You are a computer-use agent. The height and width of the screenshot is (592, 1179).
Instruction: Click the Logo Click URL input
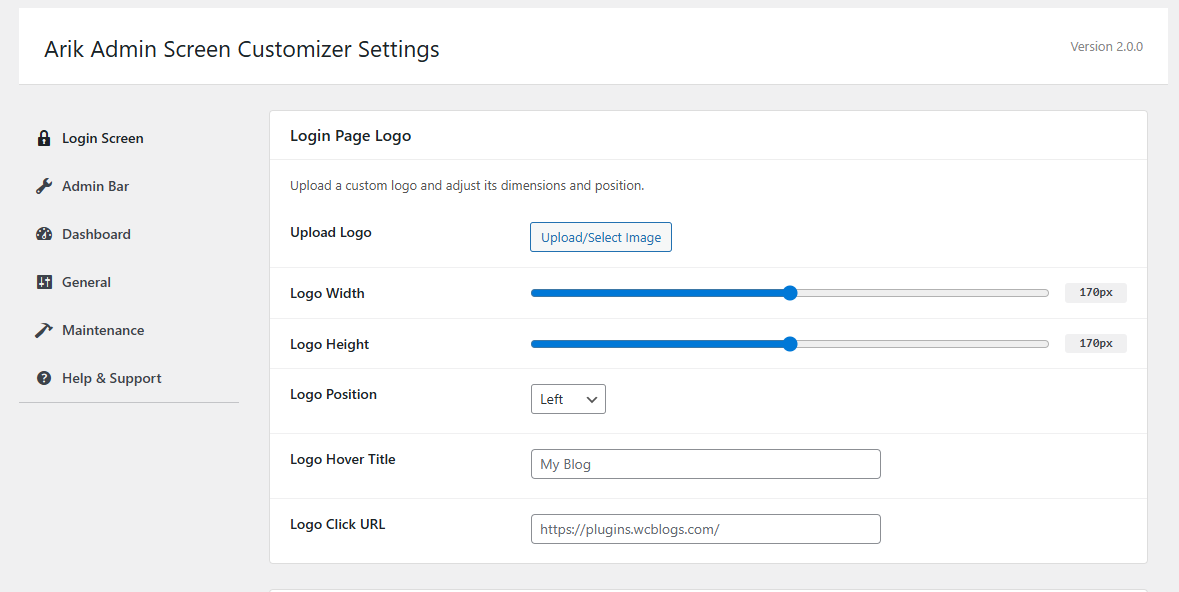pos(705,529)
